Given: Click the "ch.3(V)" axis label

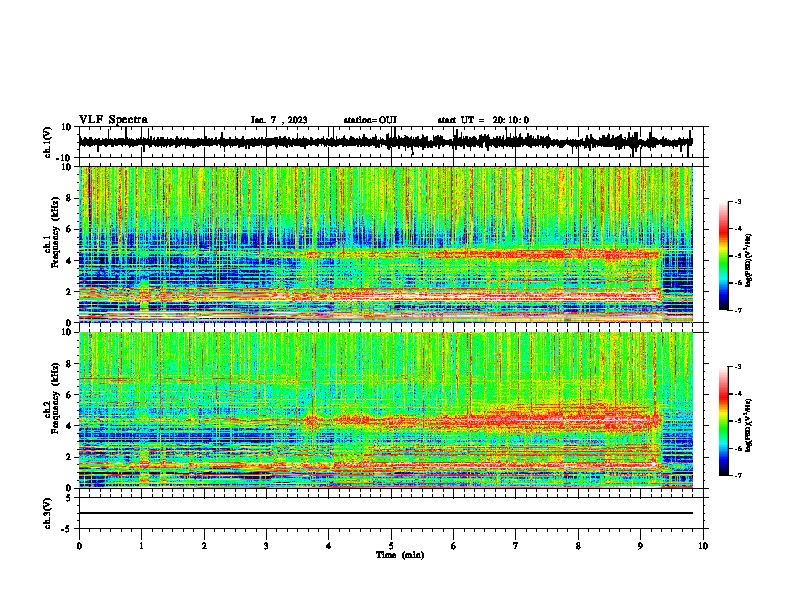Looking at the screenshot, I should pyautogui.click(x=48, y=514).
